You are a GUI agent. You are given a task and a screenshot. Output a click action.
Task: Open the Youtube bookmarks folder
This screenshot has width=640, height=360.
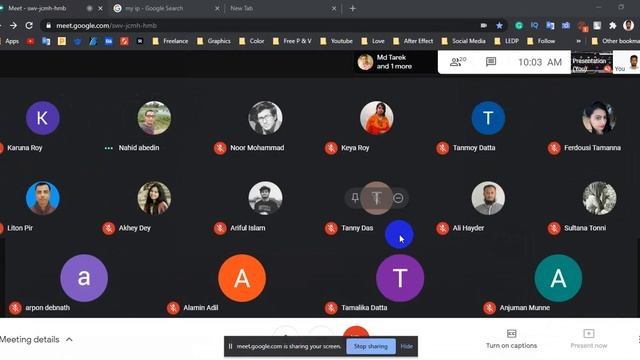336,41
